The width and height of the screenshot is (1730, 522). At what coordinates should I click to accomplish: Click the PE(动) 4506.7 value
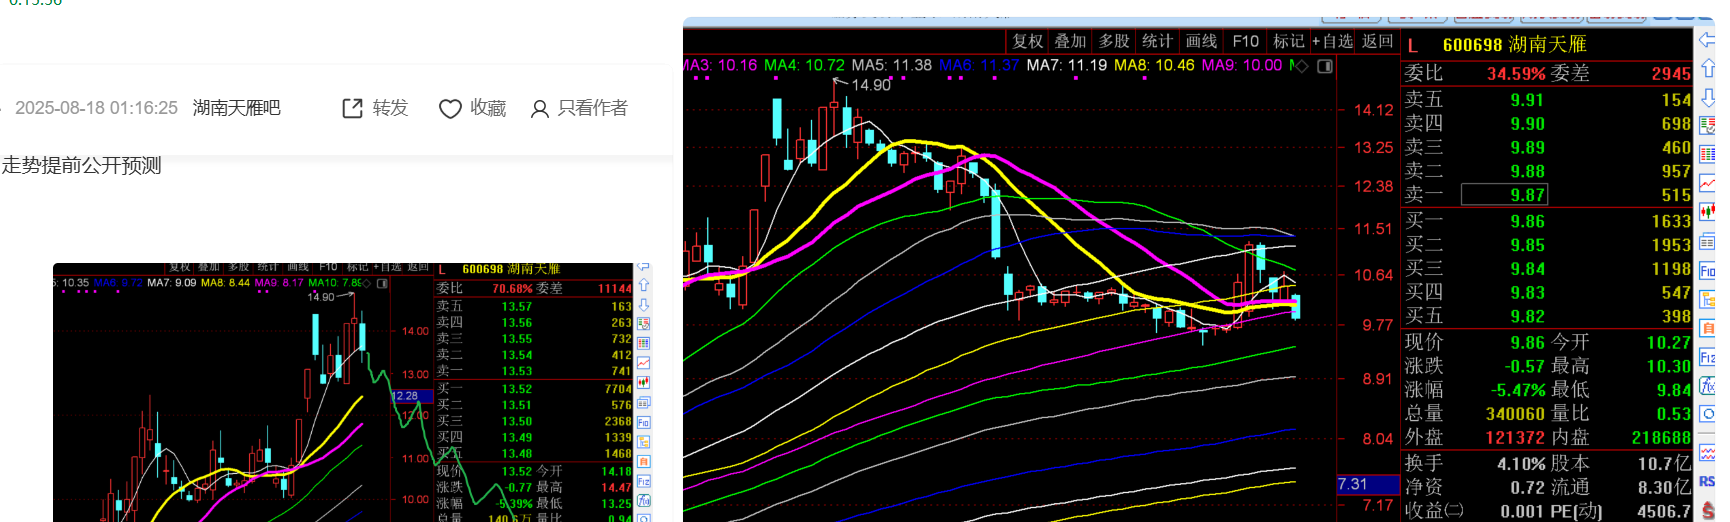click(x=1664, y=512)
